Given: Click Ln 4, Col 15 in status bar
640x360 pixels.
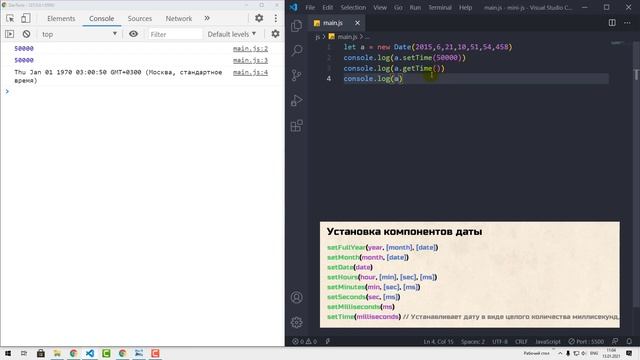Looking at the screenshot, I should coord(438,341).
